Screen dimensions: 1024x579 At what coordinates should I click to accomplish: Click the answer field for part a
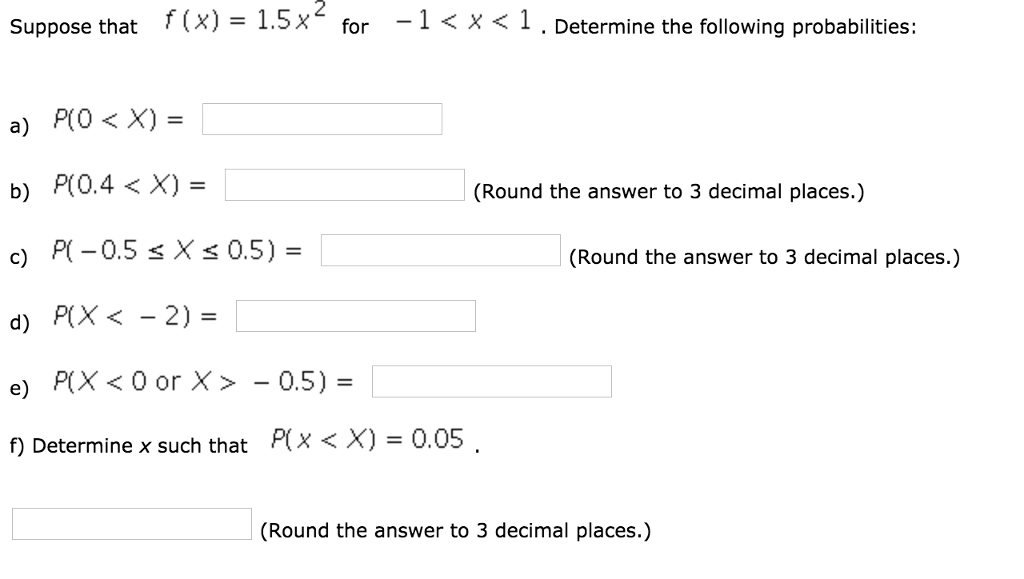(x=321, y=118)
